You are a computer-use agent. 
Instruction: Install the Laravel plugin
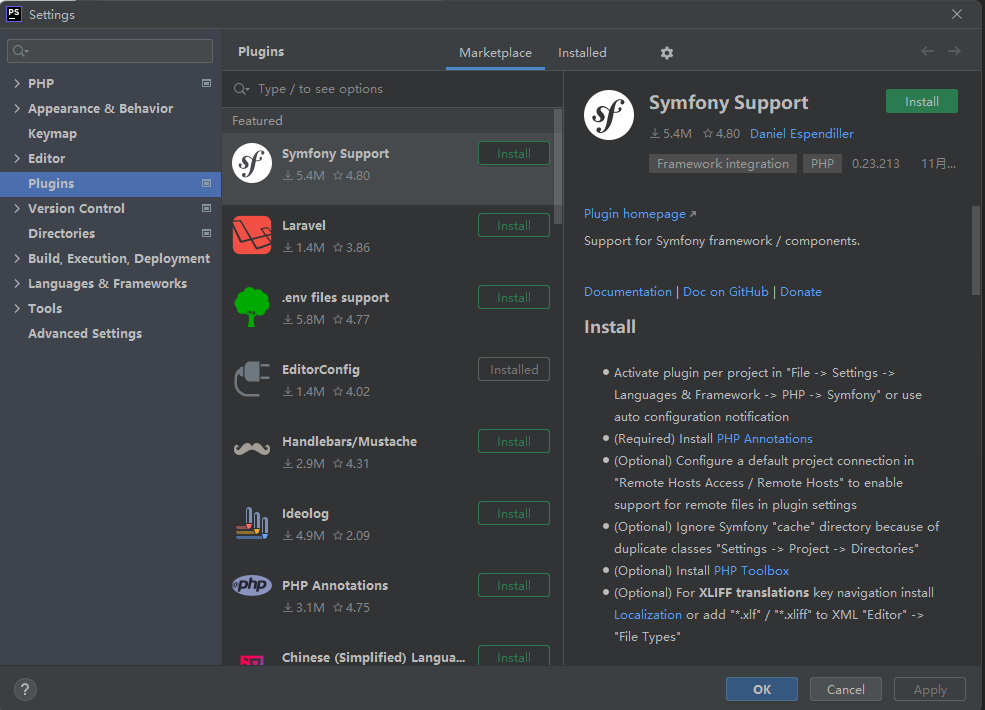(514, 226)
